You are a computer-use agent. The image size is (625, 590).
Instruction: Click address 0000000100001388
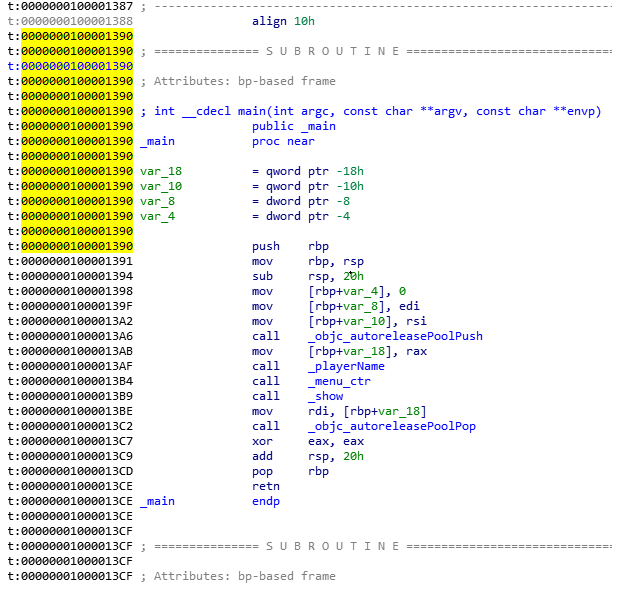77,21
